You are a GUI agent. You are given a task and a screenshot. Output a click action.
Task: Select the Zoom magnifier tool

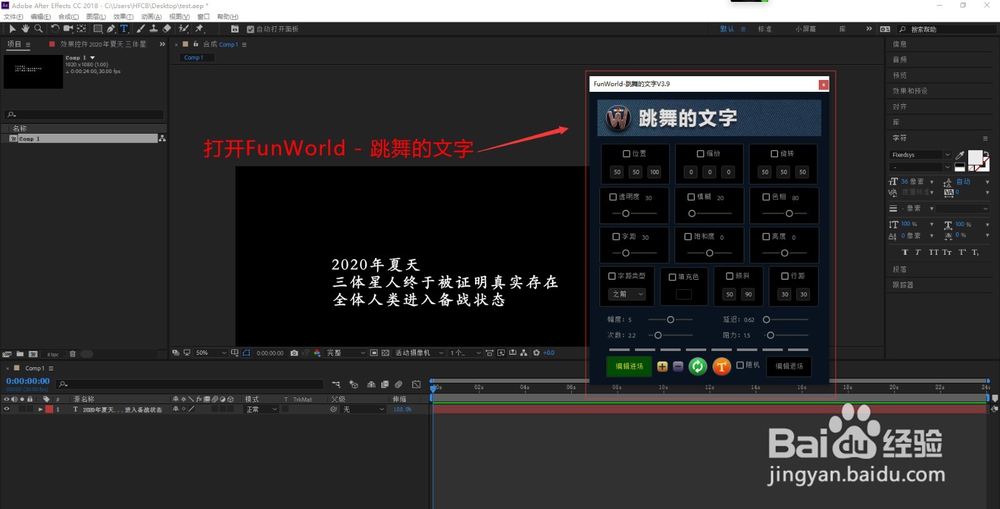tap(38, 29)
